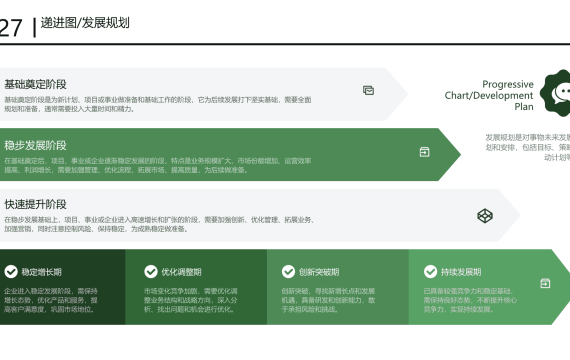Click the description text under 优化调整期
This screenshot has width=570, height=360.
191,300
